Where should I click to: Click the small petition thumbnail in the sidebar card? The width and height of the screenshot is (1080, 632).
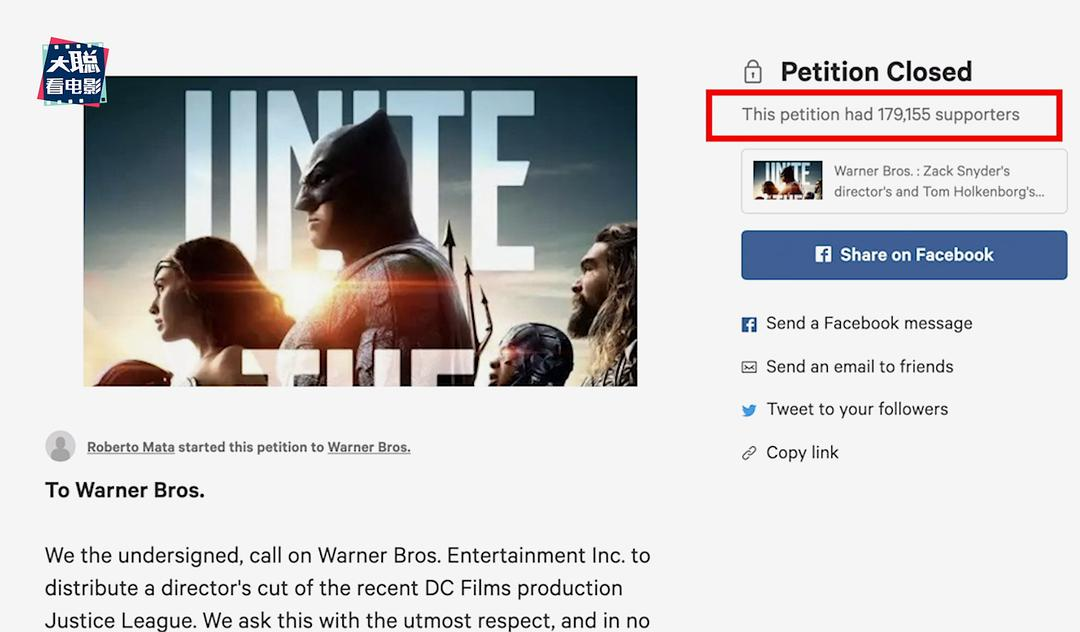click(788, 181)
